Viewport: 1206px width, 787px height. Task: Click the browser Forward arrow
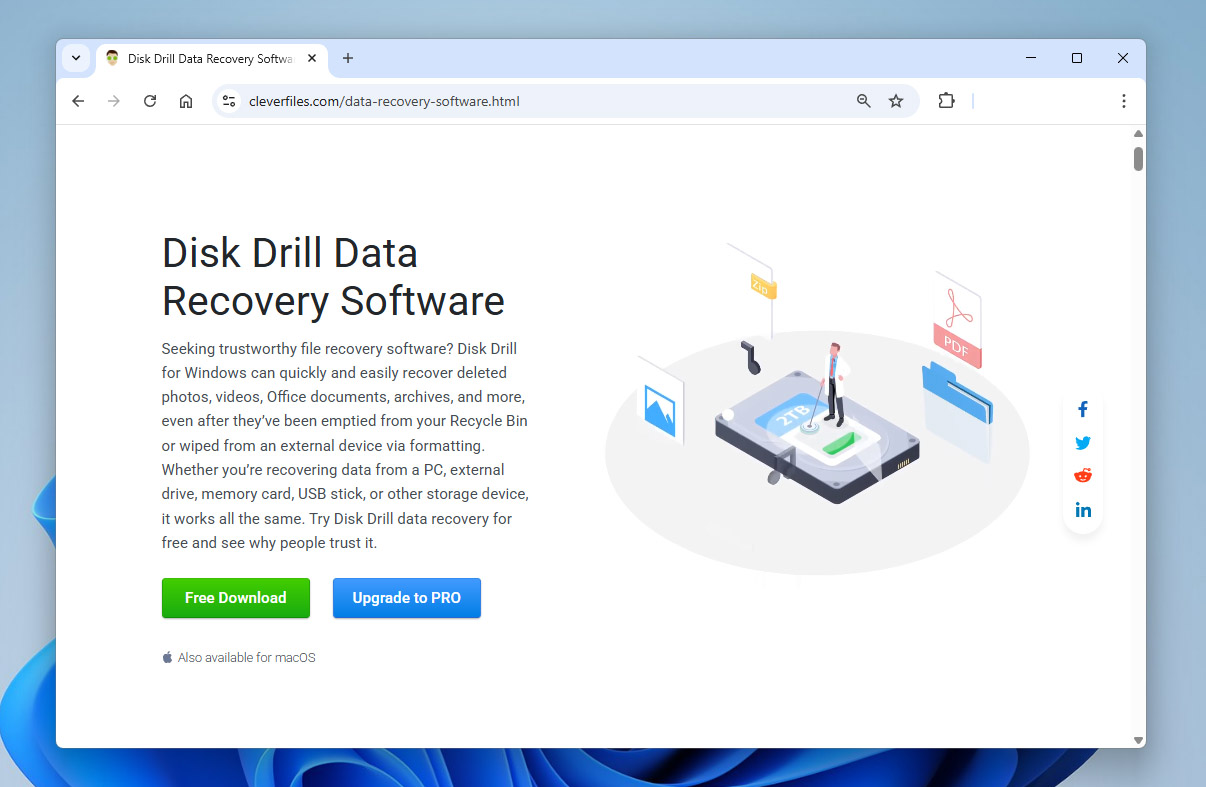[x=114, y=101]
